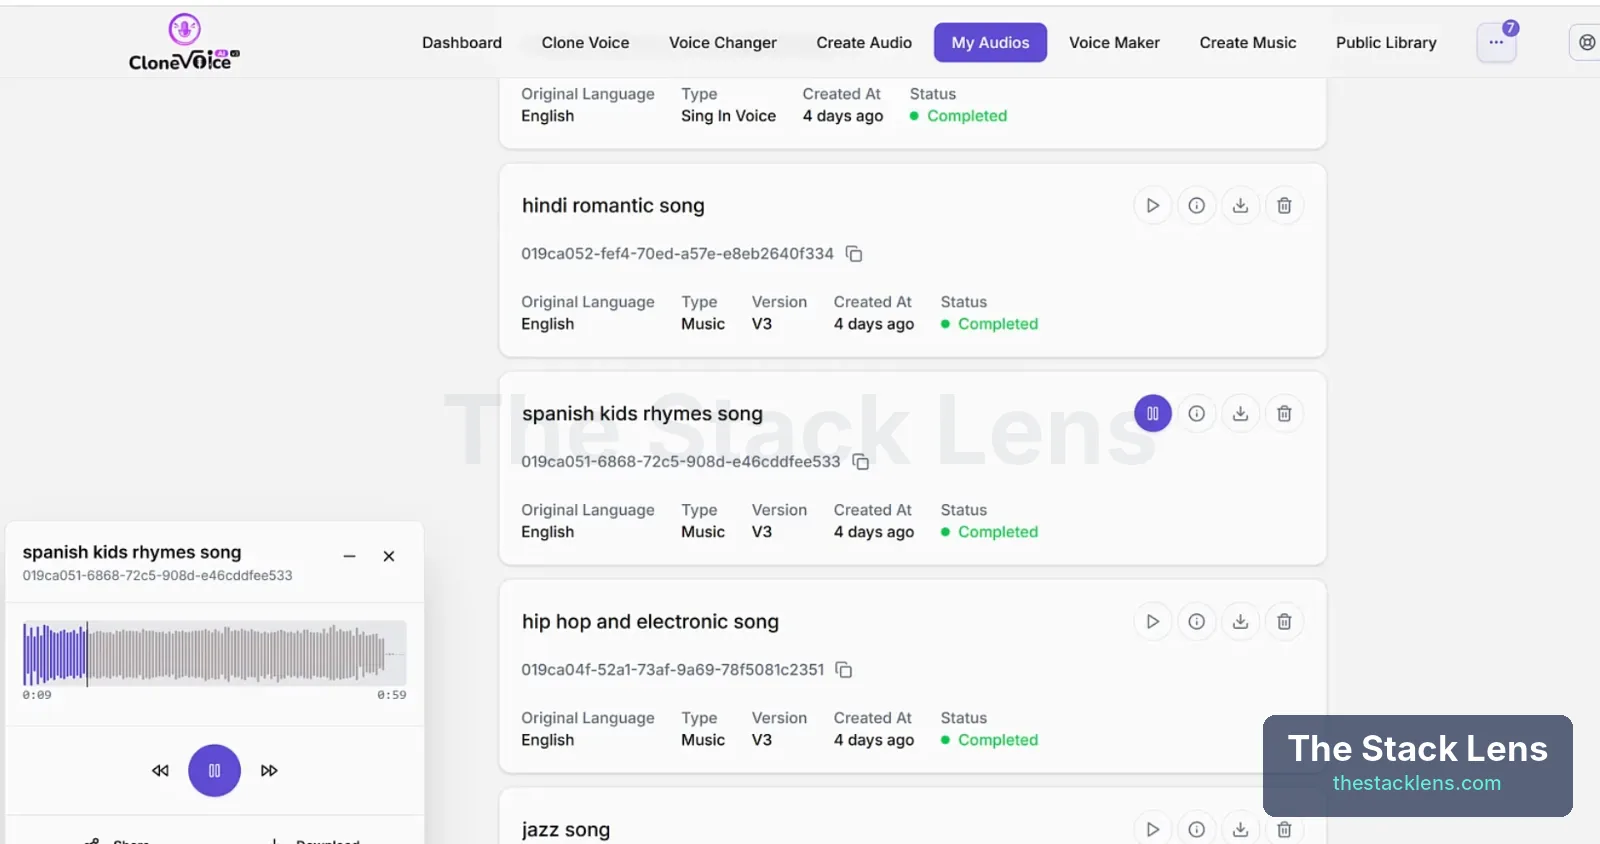Open the more options menu with badge

(1496, 43)
